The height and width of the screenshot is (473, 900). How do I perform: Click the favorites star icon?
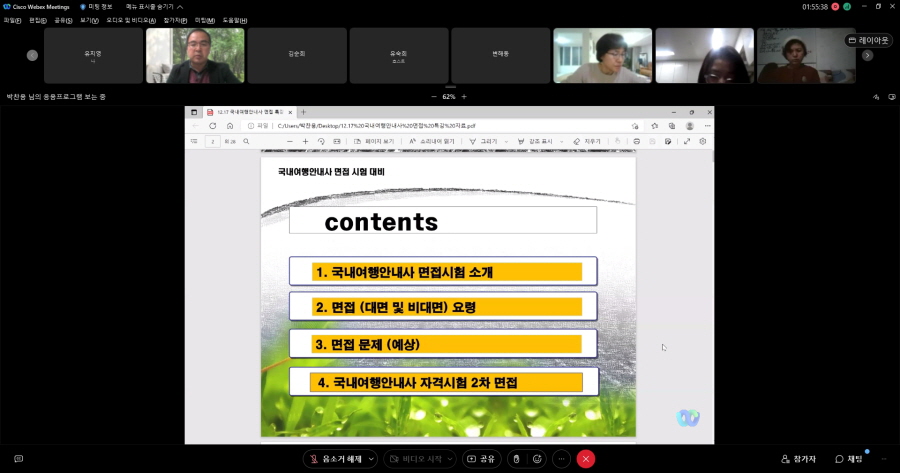(x=654, y=126)
